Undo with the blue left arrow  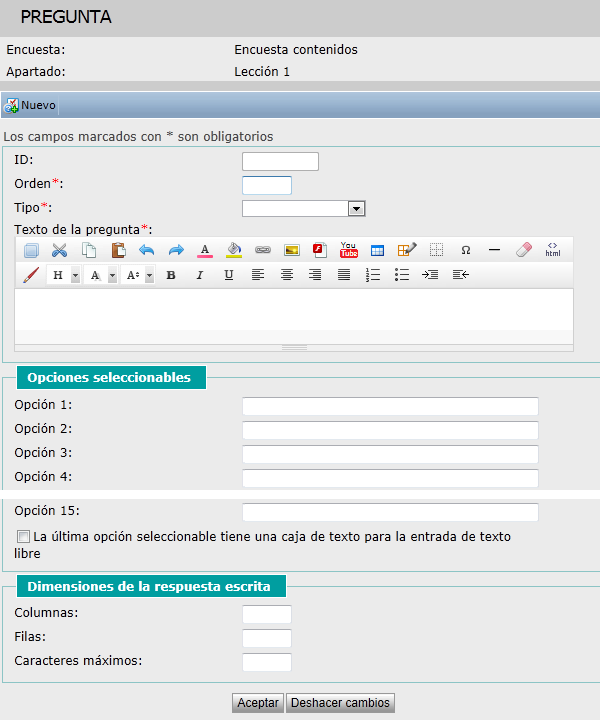147,250
